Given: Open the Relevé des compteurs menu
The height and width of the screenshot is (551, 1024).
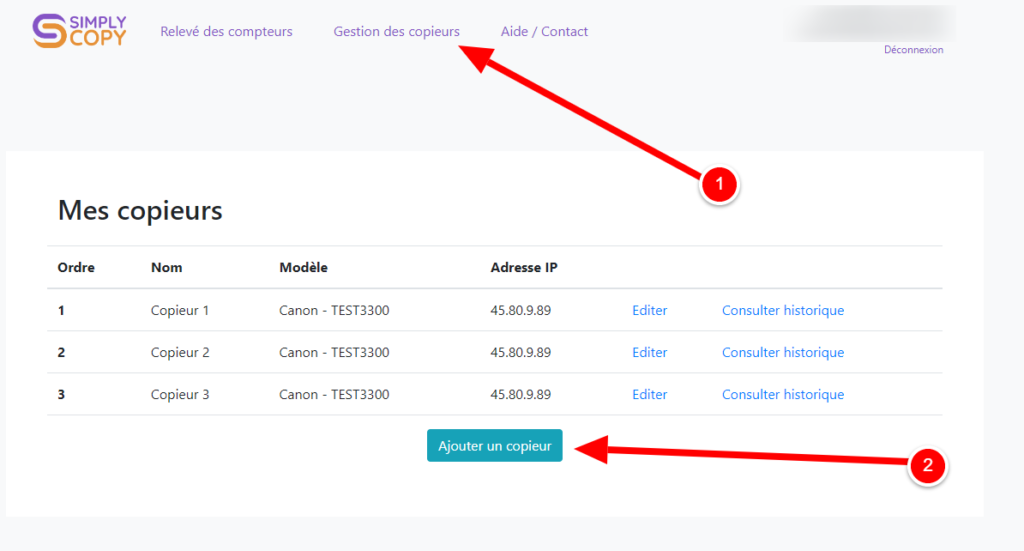Looking at the screenshot, I should tap(226, 32).
